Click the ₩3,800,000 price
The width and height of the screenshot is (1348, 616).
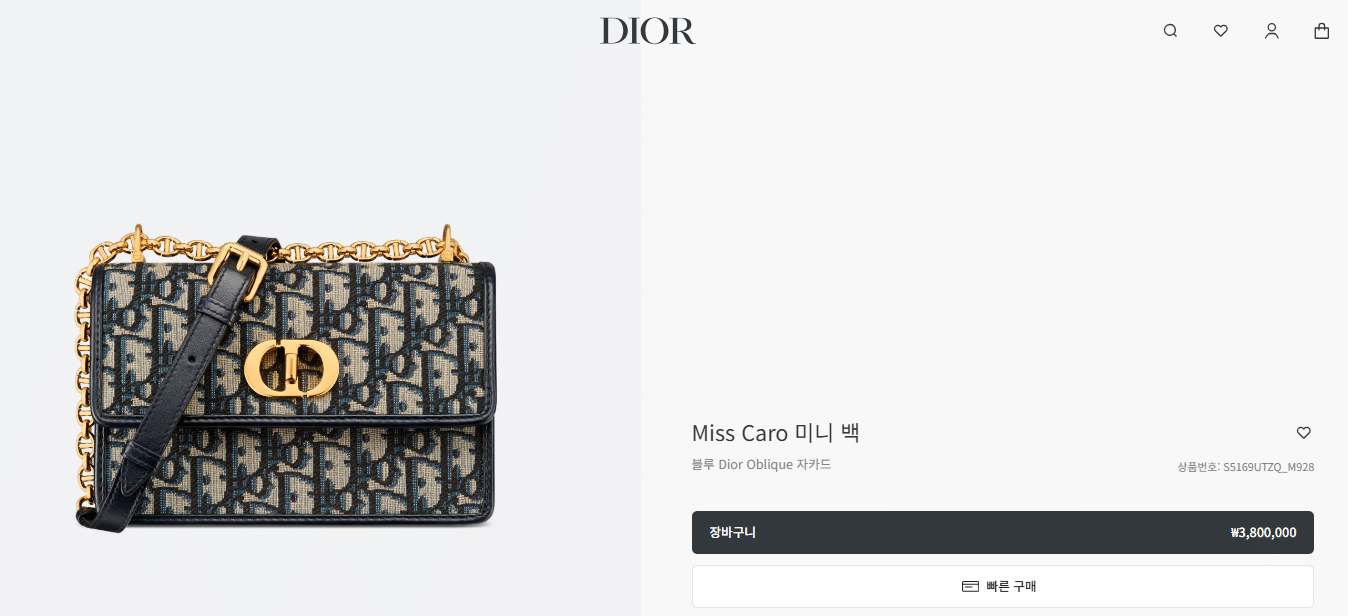coord(1263,533)
